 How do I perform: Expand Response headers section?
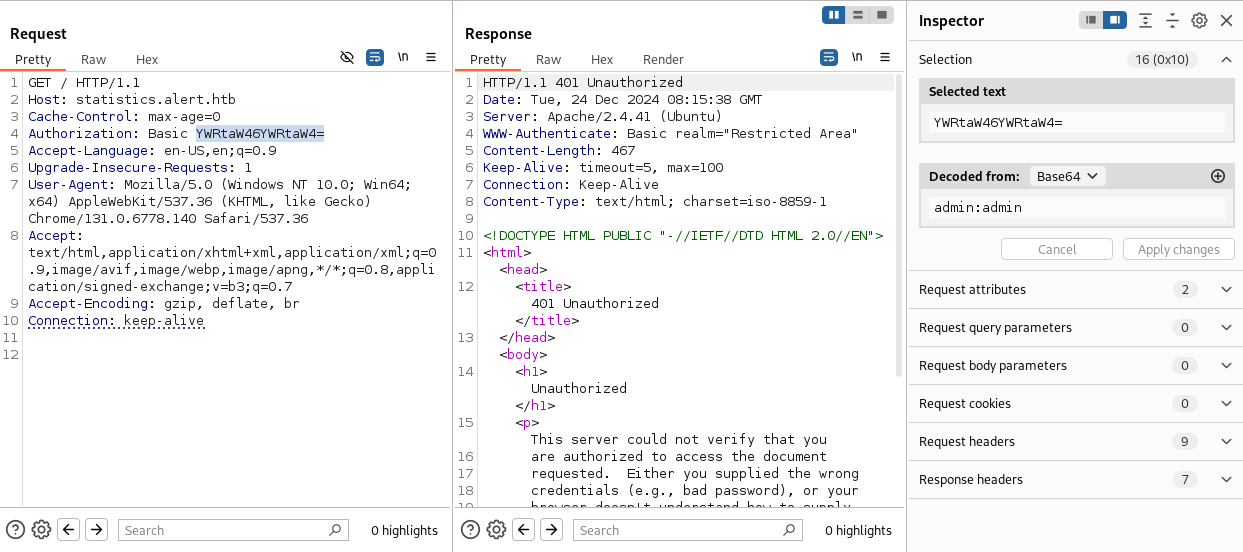1226,480
